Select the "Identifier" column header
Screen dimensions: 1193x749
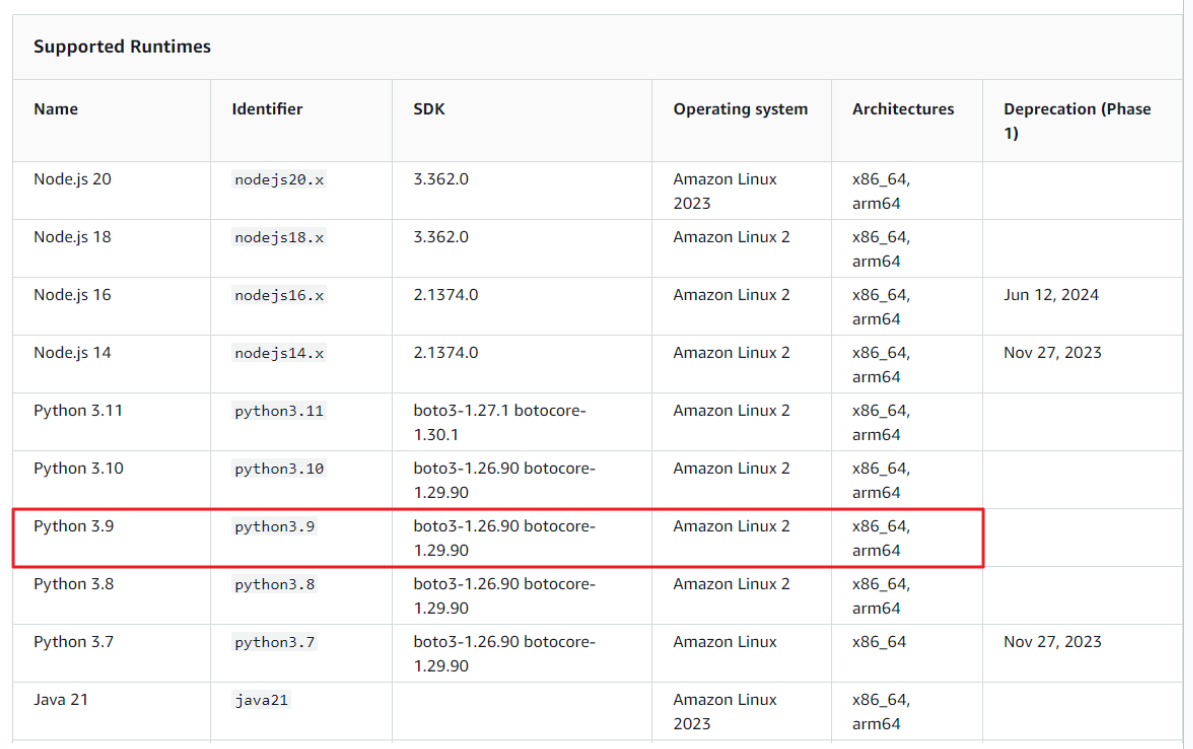(267, 109)
